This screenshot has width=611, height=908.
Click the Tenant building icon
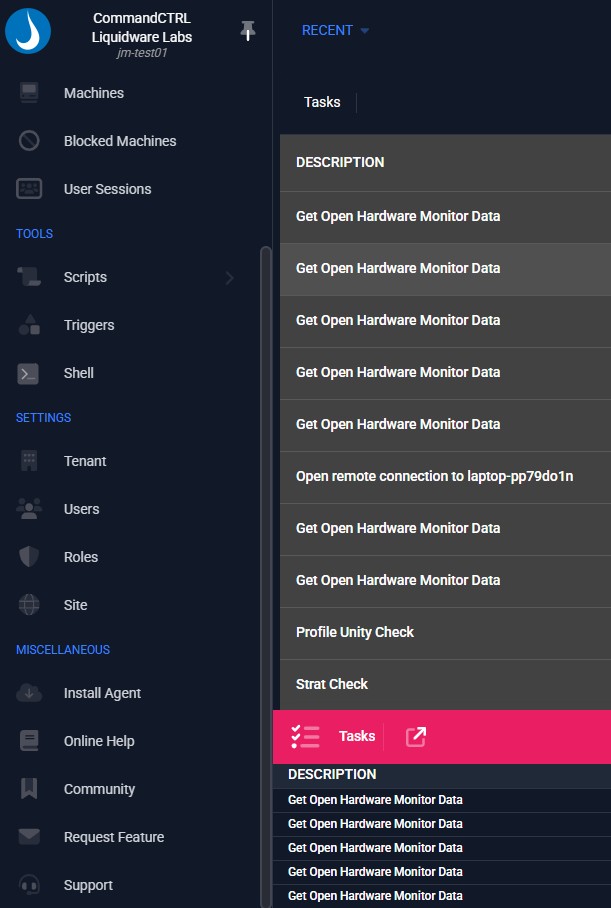[x=29, y=461]
